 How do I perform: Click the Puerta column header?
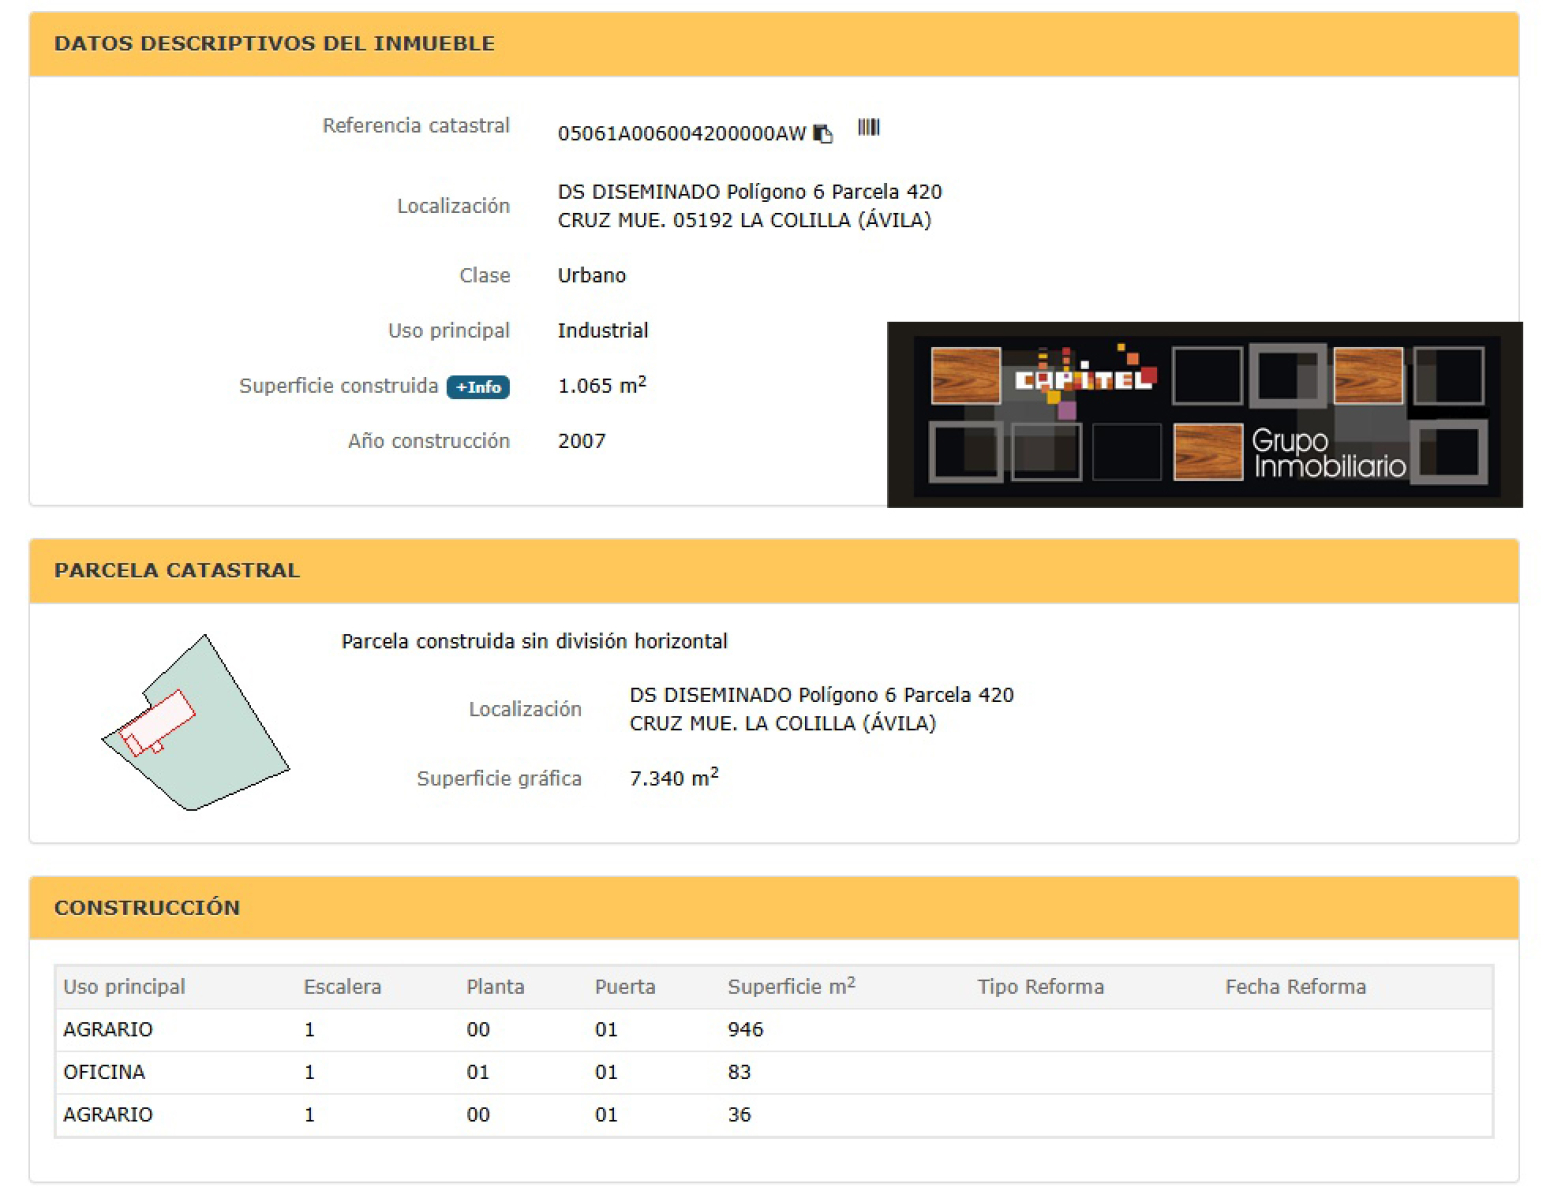click(625, 987)
